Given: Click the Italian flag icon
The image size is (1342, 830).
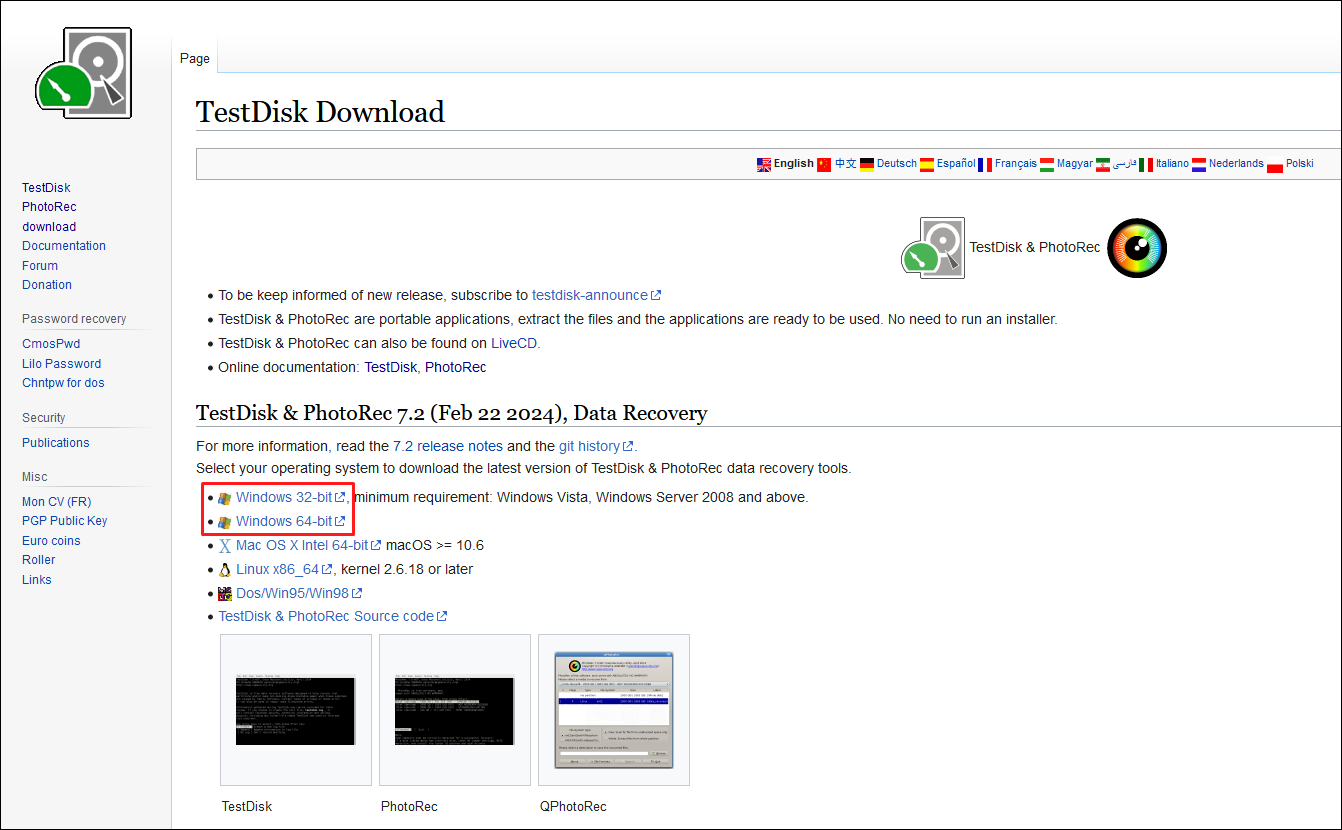Looking at the screenshot, I should point(1146,164).
